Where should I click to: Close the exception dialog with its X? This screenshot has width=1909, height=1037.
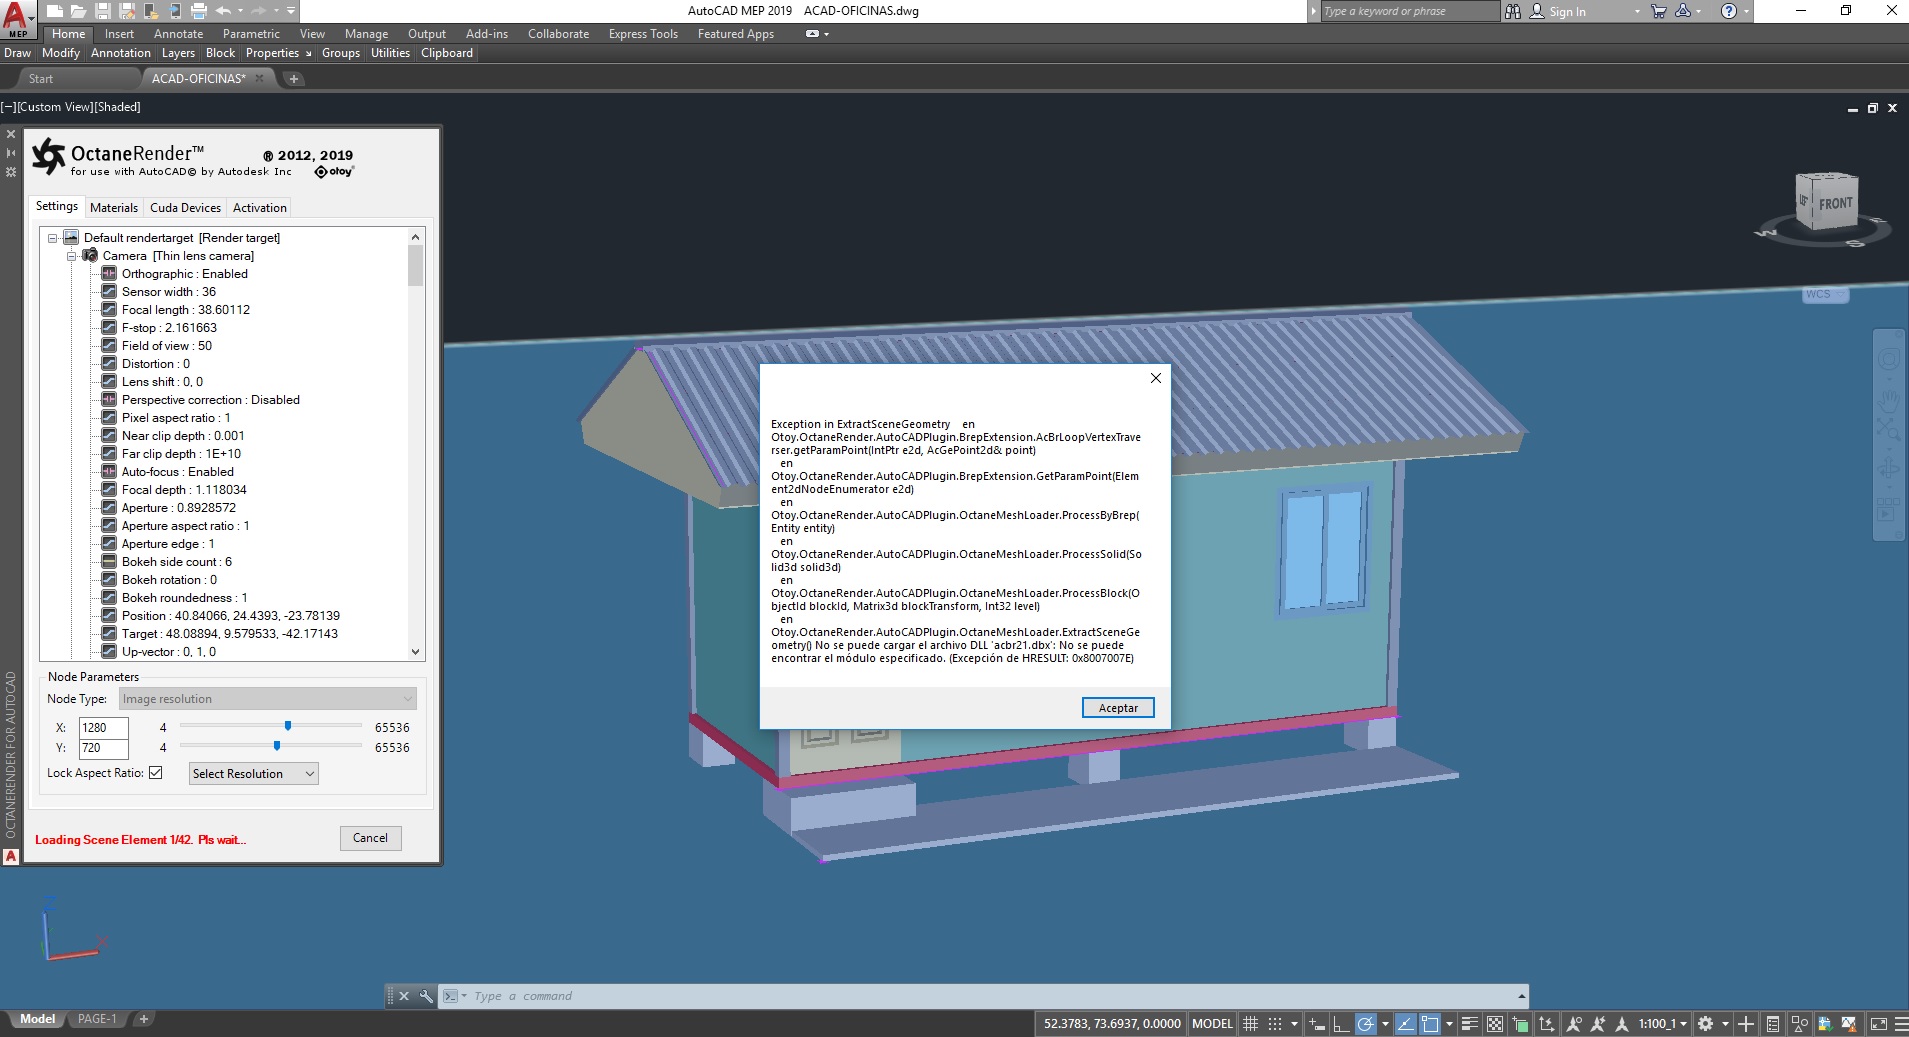(x=1156, y=378)
